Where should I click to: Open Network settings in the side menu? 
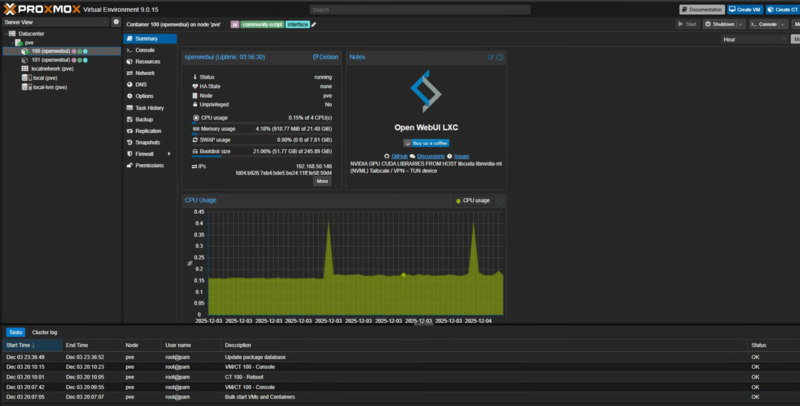pos(145,73)
